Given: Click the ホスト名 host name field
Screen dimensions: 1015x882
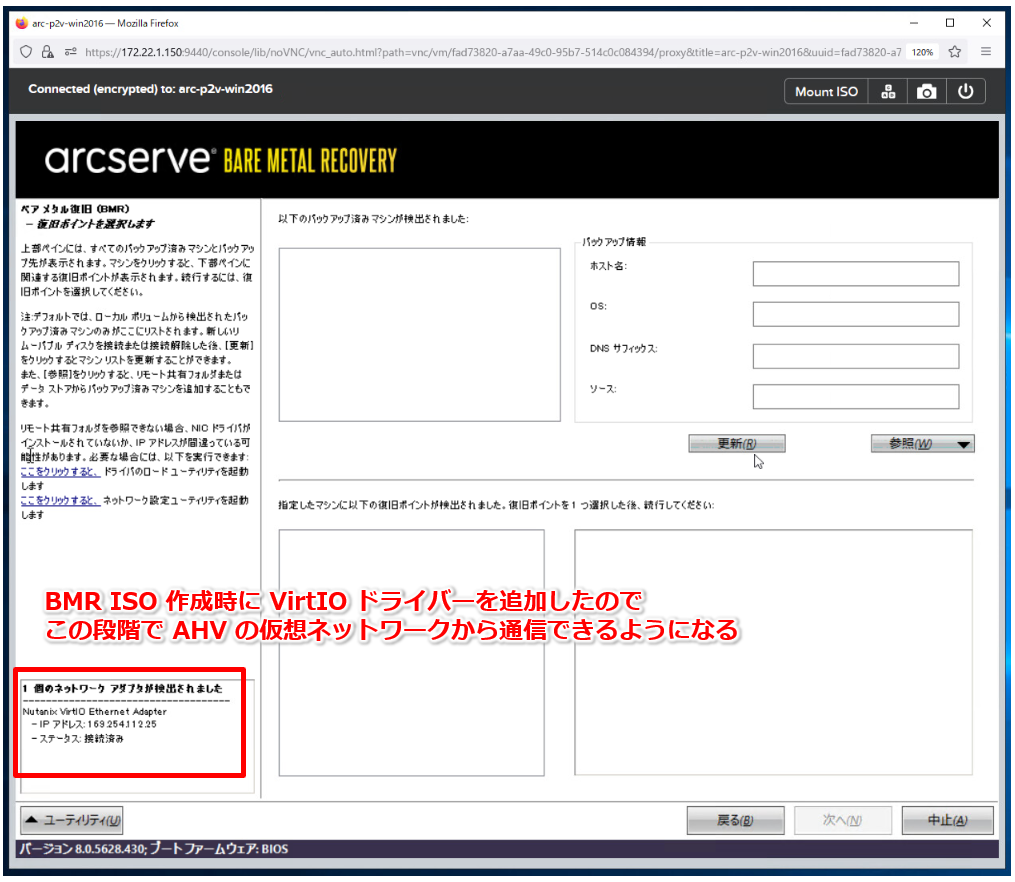Looking at the screenshot, I should click(856, 273).
